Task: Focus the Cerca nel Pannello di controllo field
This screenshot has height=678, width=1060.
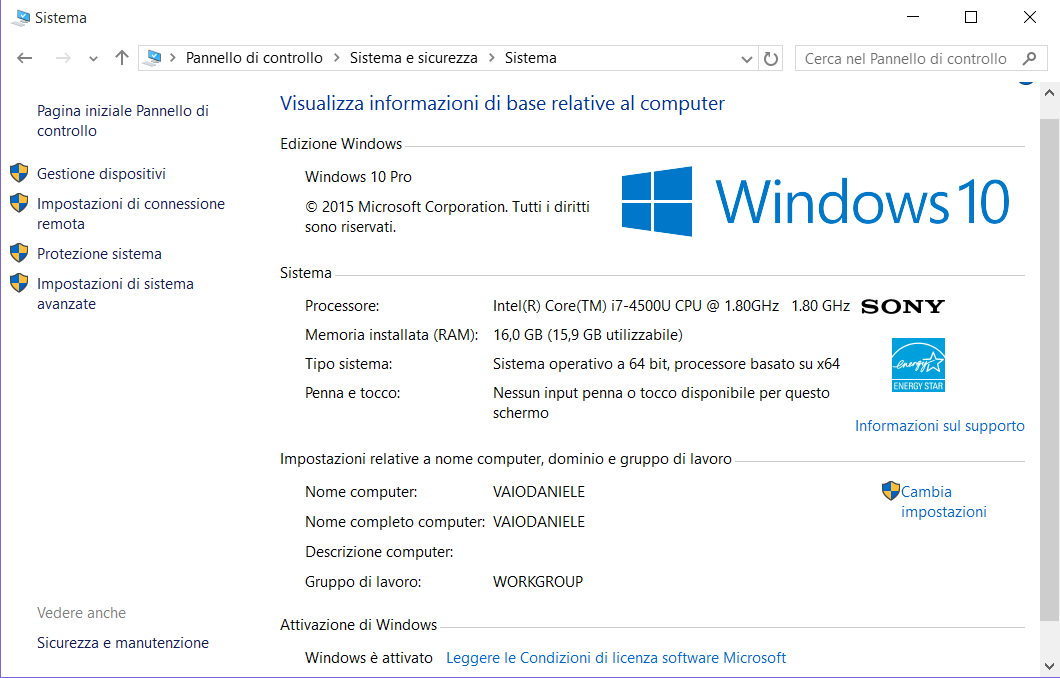Action: point(921,59)
